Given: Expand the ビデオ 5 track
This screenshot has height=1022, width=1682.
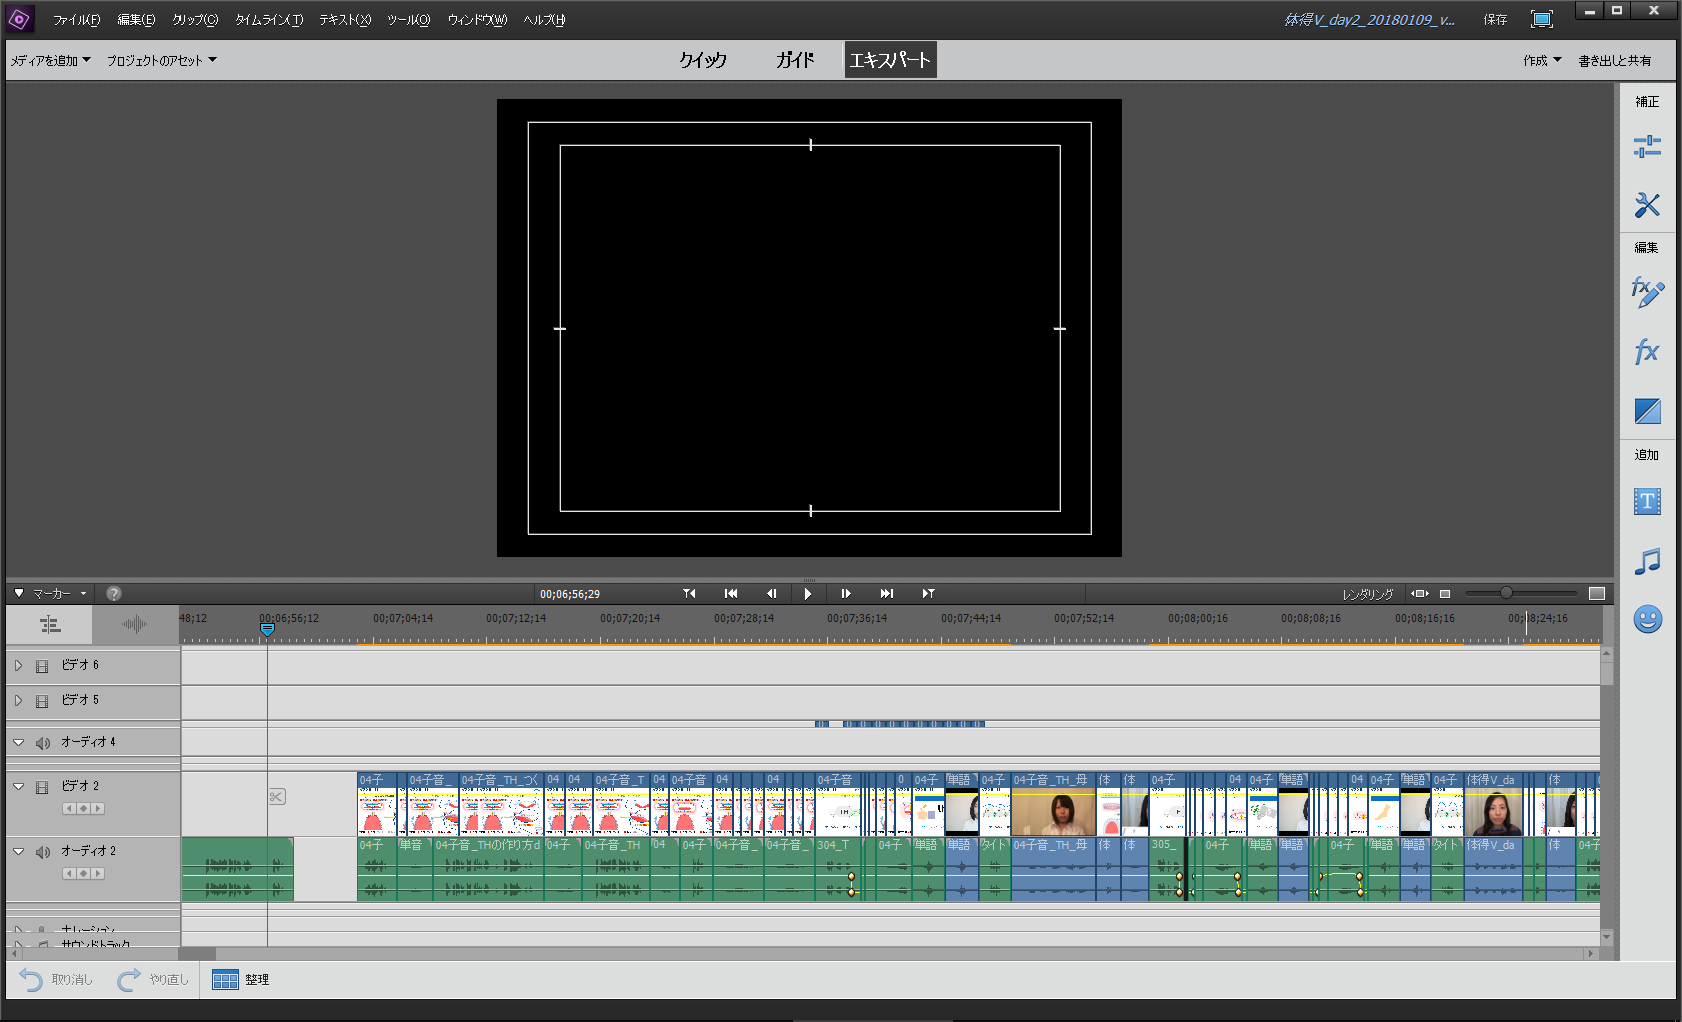Looking at the screenshot, I should click(x=18, y=700).
